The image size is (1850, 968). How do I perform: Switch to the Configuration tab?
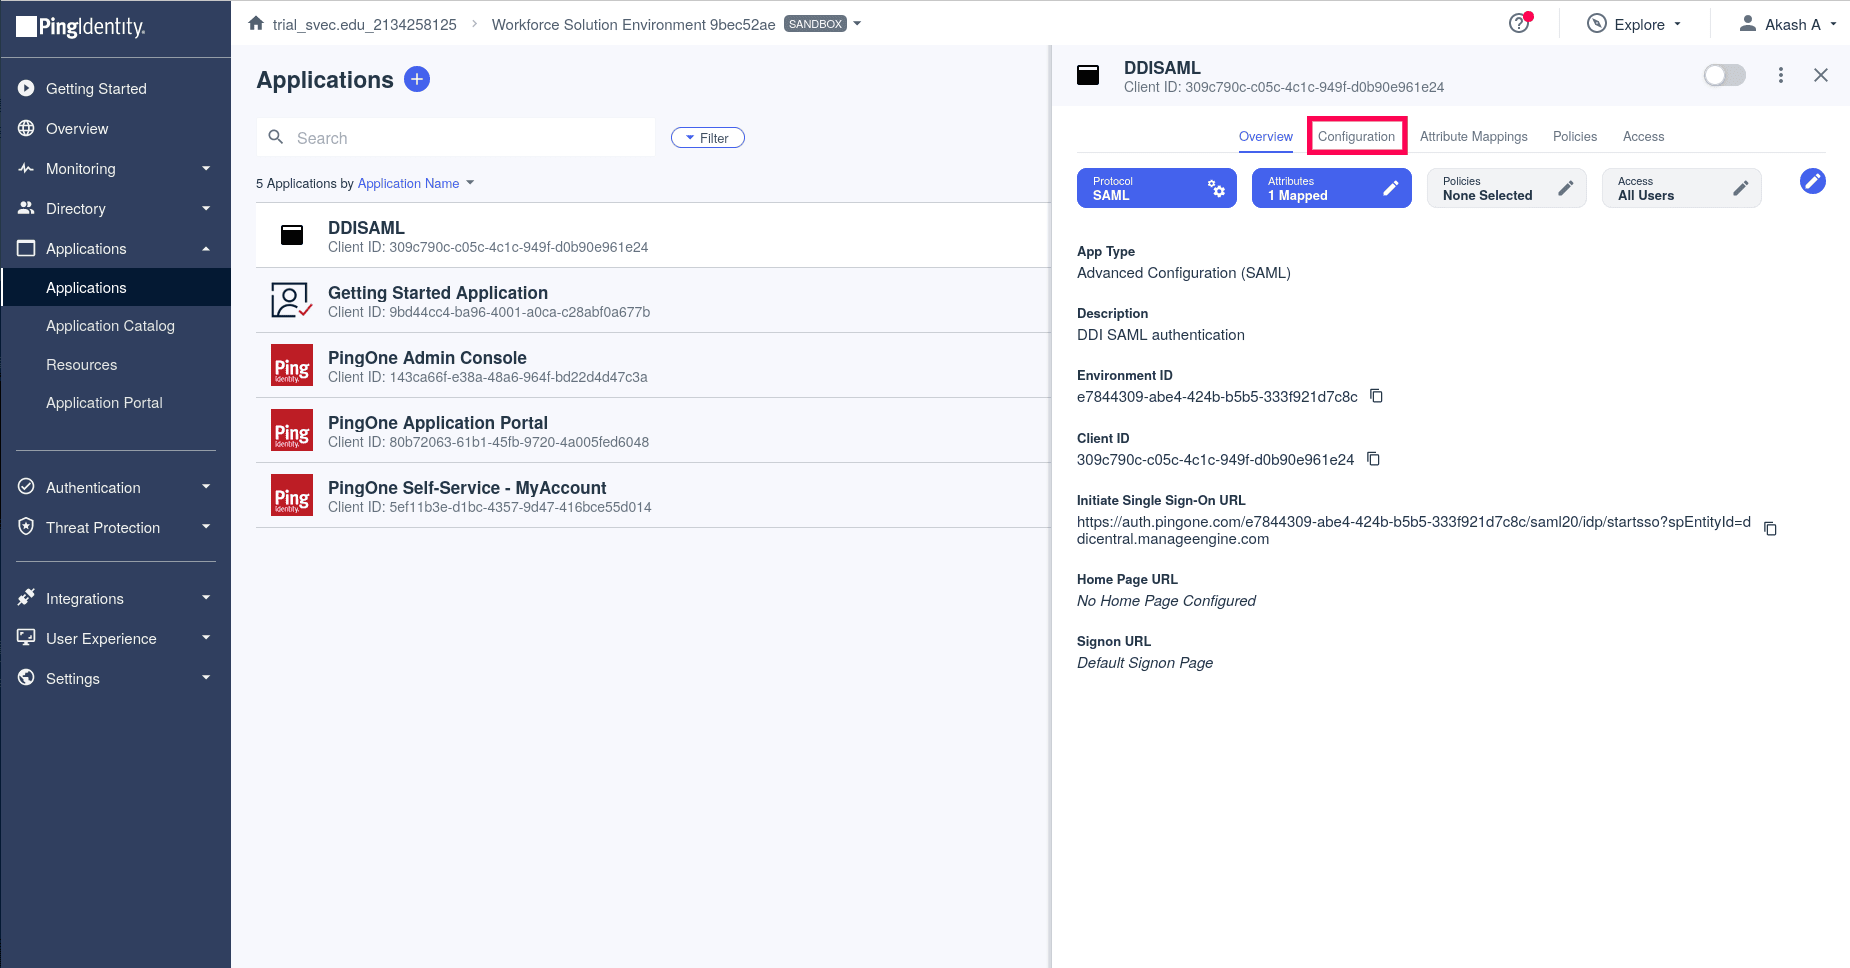coord(1356,136)
